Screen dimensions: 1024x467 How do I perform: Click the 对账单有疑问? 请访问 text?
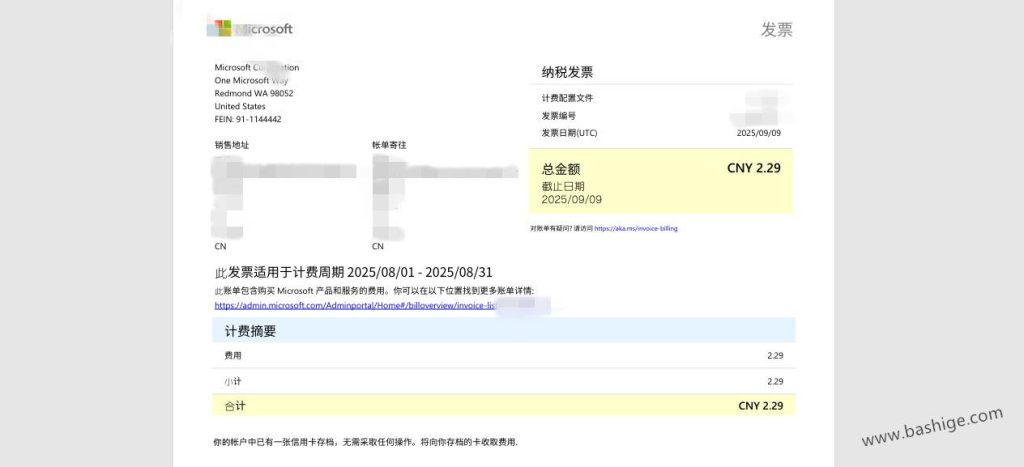click(x=561, y=229)
